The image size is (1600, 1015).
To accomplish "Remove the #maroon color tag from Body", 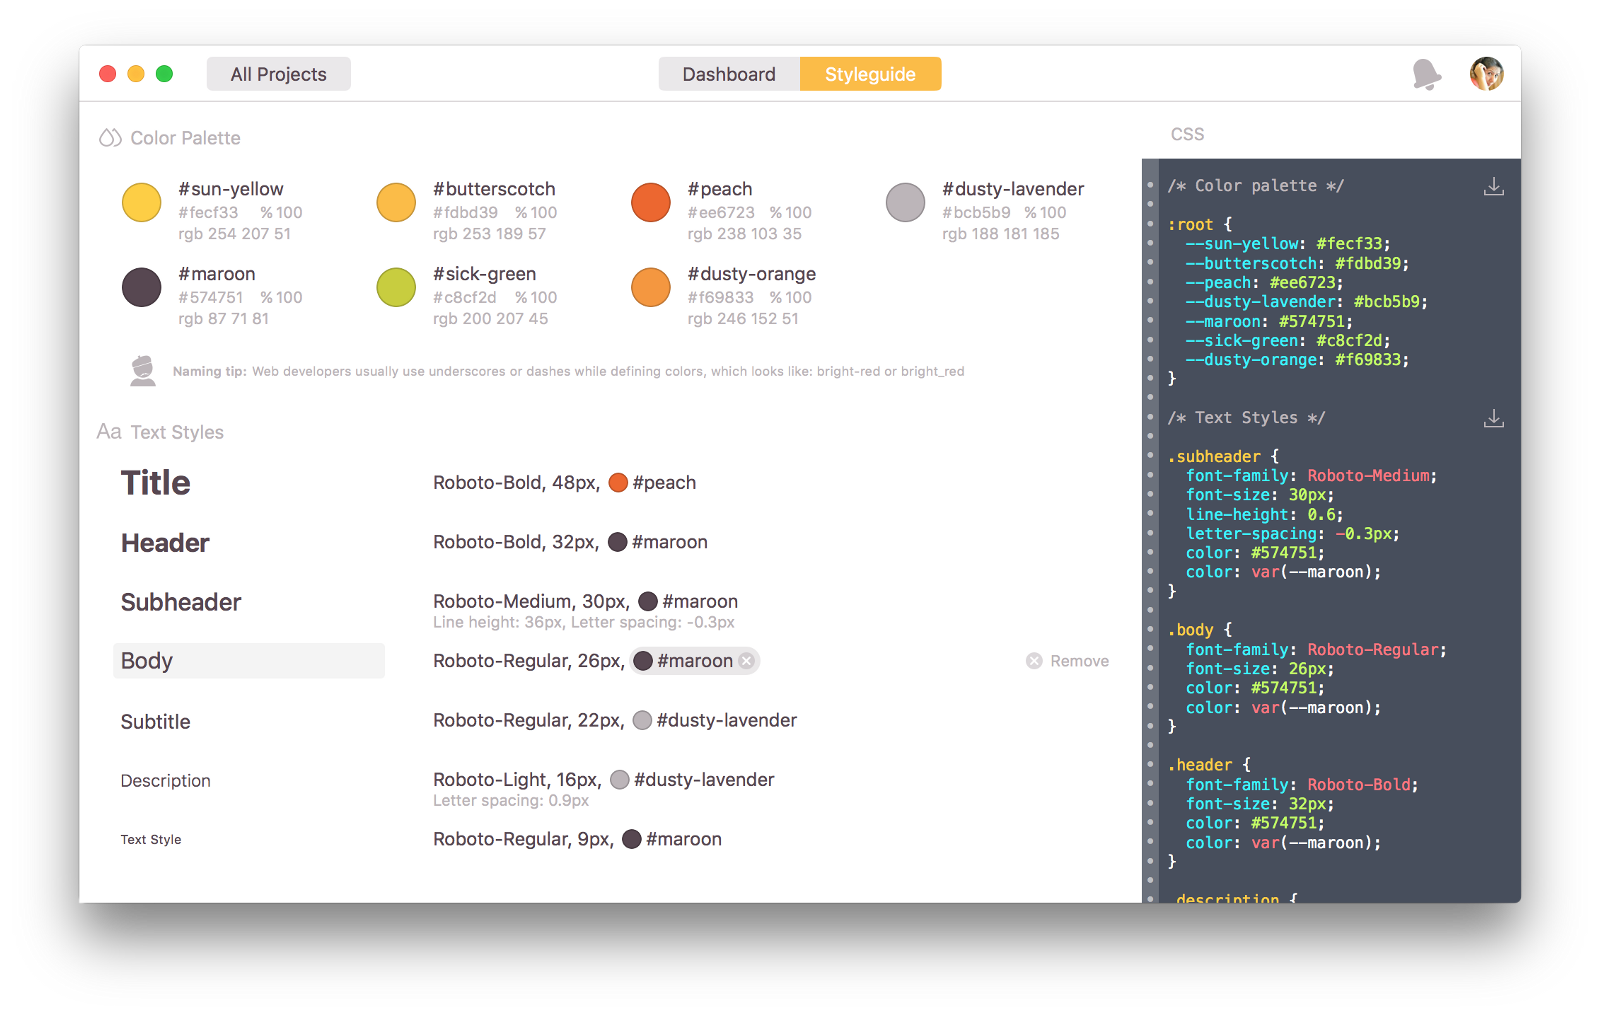I will click(x=746, y=660).
